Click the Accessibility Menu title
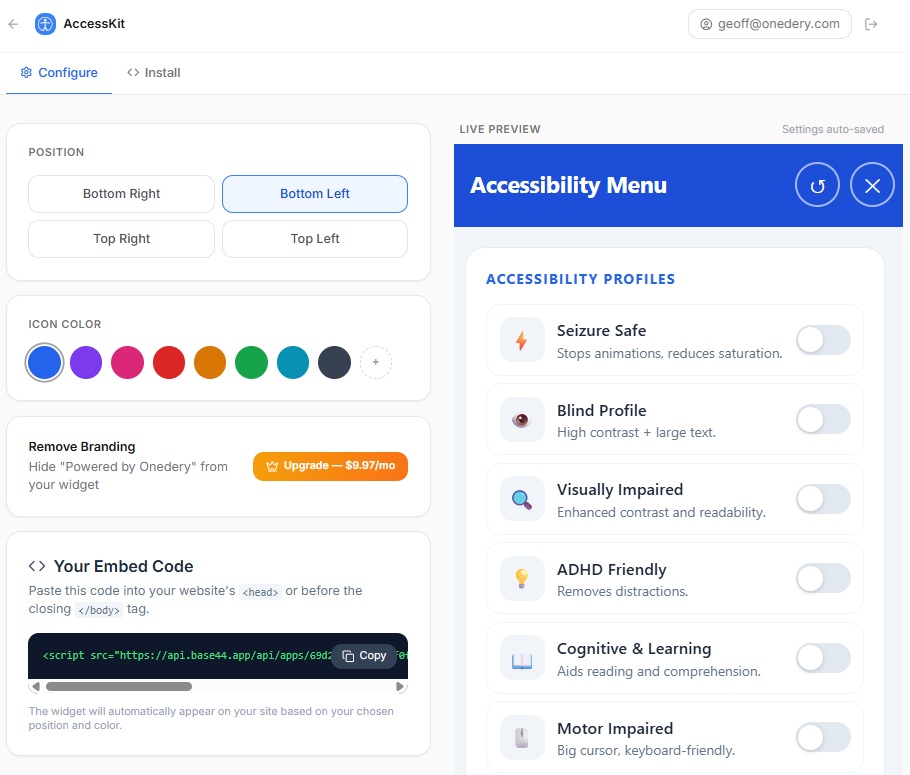Image resolution: width=910 pixels, height=775 pixels. 568,185
